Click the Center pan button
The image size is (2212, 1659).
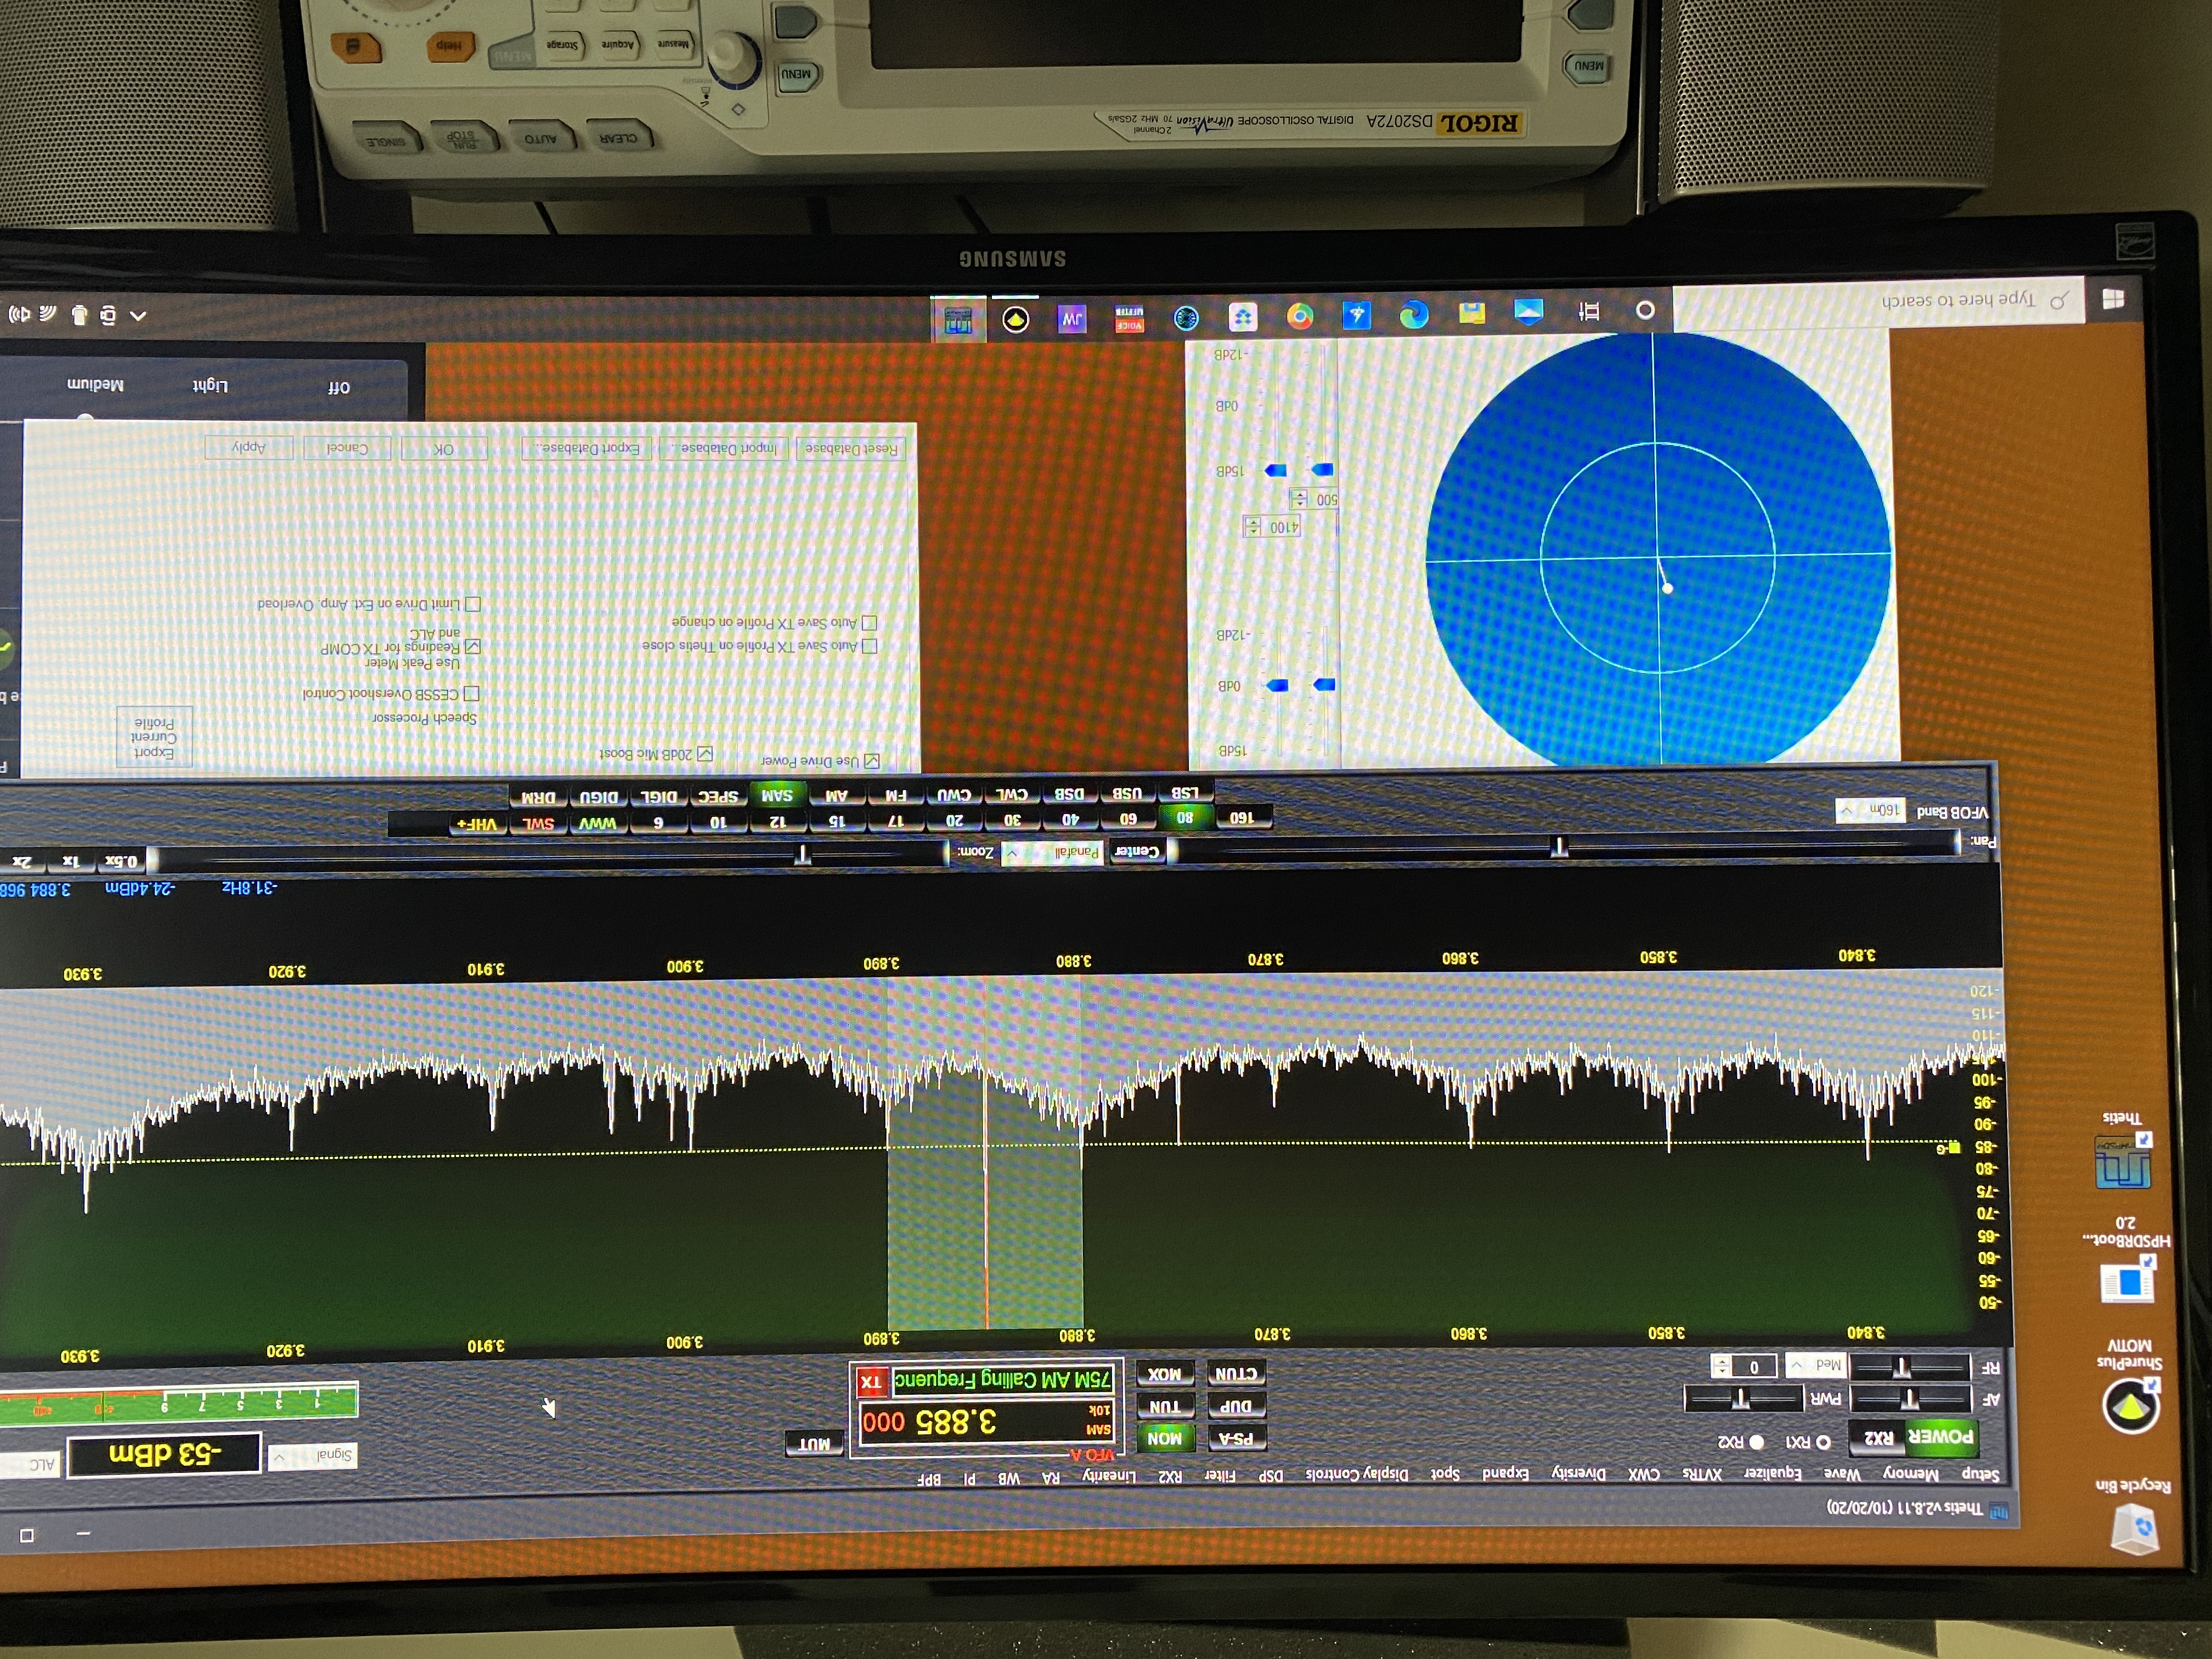click(1137, 852)
